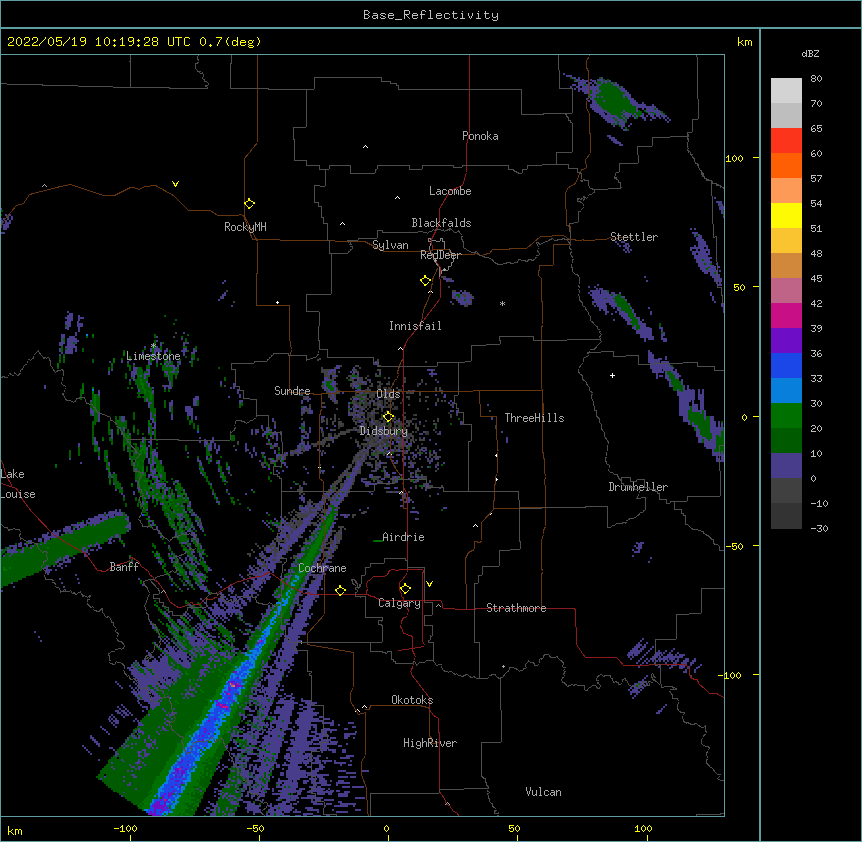Screen dimensions: 862x842
Task: Click the Cochrane city label
Action: click(322, 568)
